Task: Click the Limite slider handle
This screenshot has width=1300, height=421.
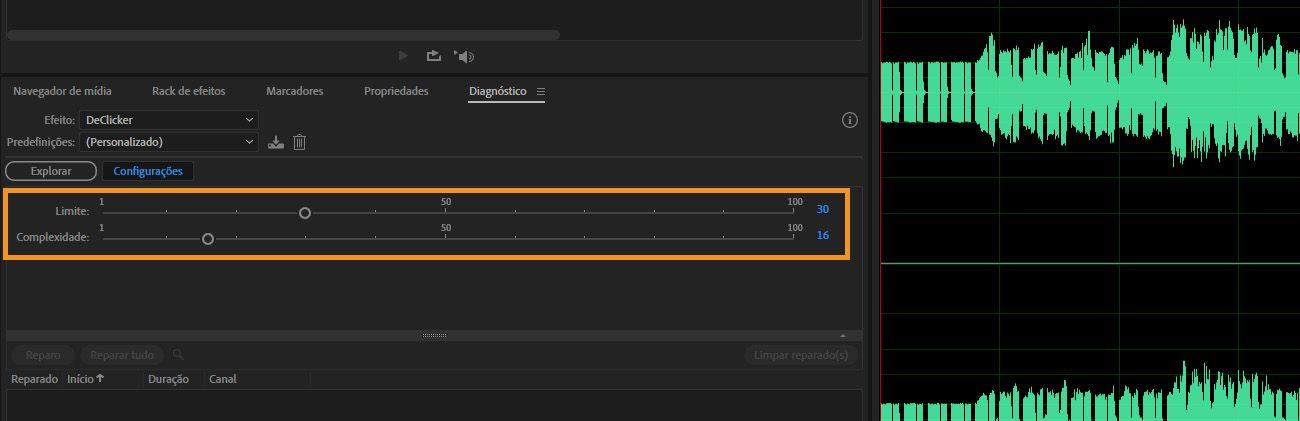Action: 305,213
